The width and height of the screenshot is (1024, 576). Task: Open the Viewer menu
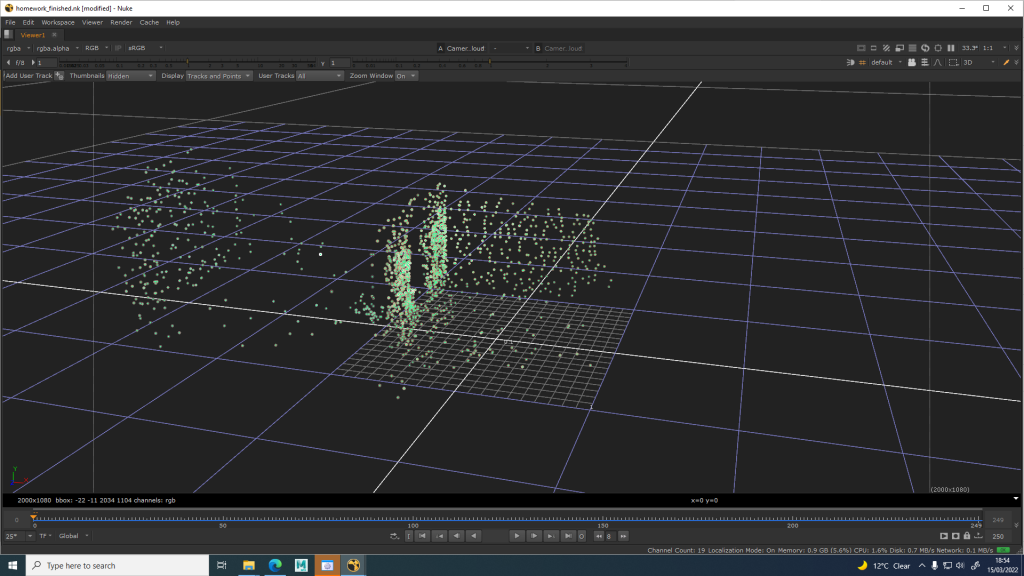[92, 22]
